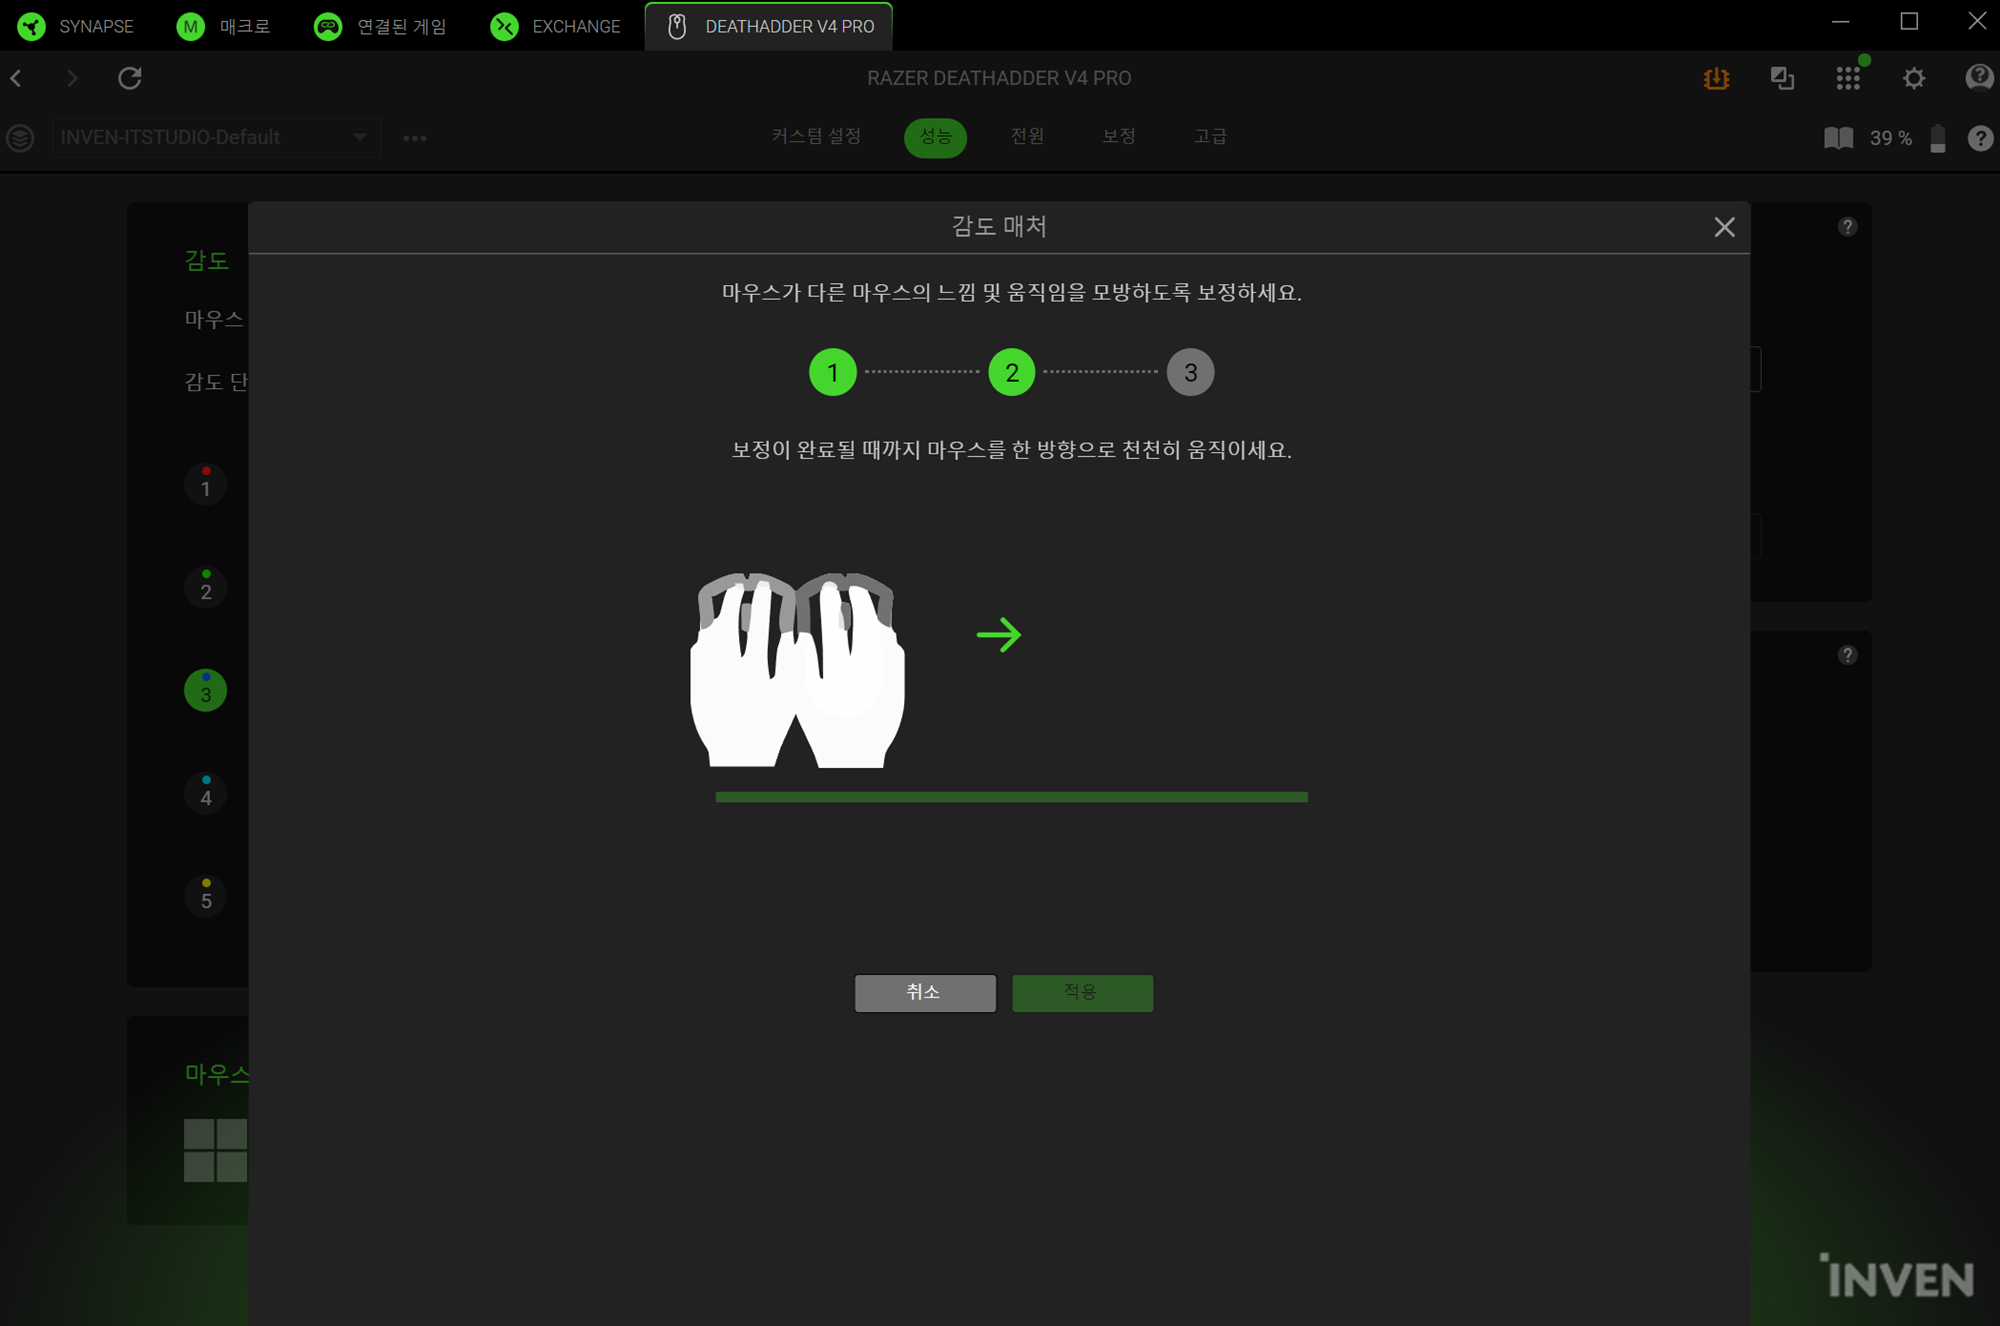Viewport: 2000px width, 1326px height.
Task: Open the 보정 section
Action: [x=1119, y=136]
